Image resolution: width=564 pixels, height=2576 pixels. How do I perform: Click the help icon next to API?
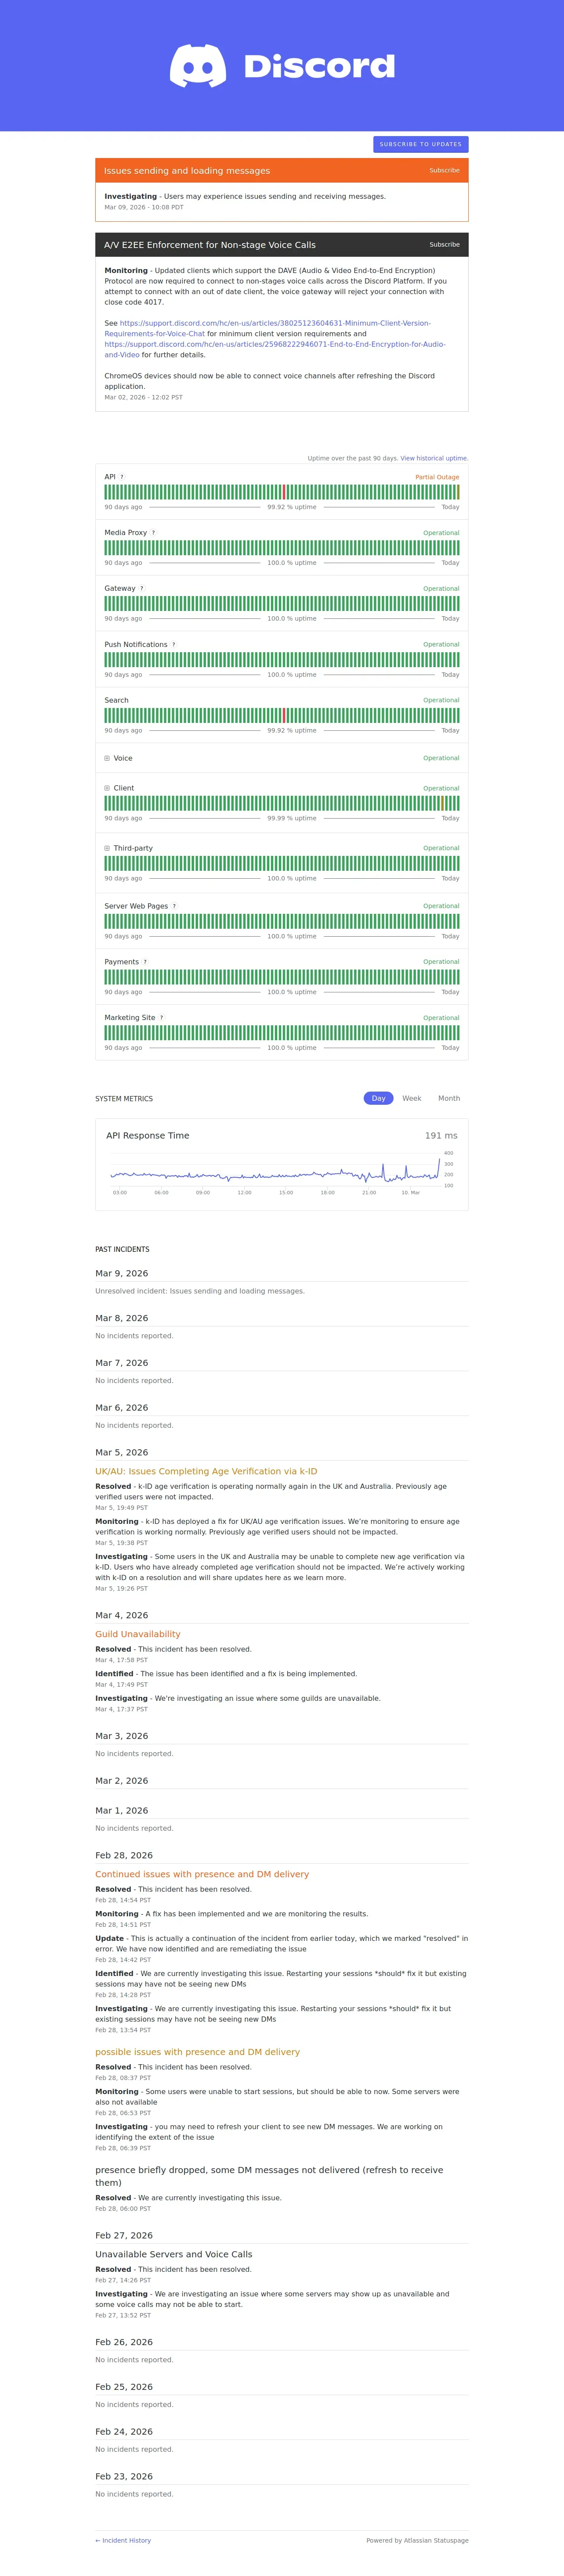click(x=122, y=477)
